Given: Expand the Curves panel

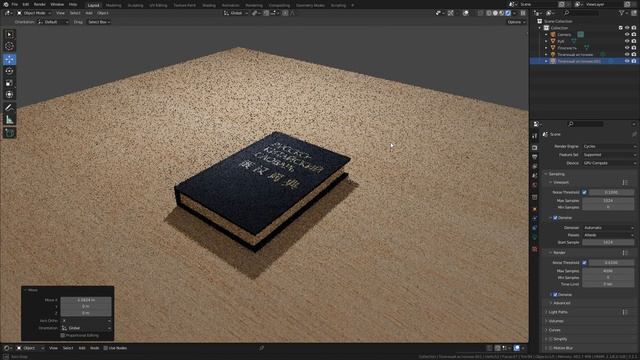Looking at the screenshot, I should tap(554, 330).
